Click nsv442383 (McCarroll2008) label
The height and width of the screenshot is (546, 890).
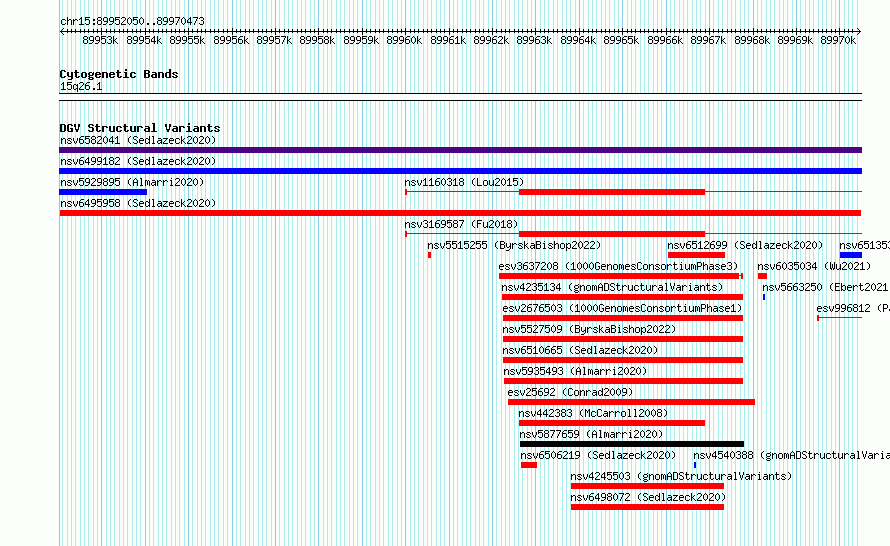[x=593, y=413]
